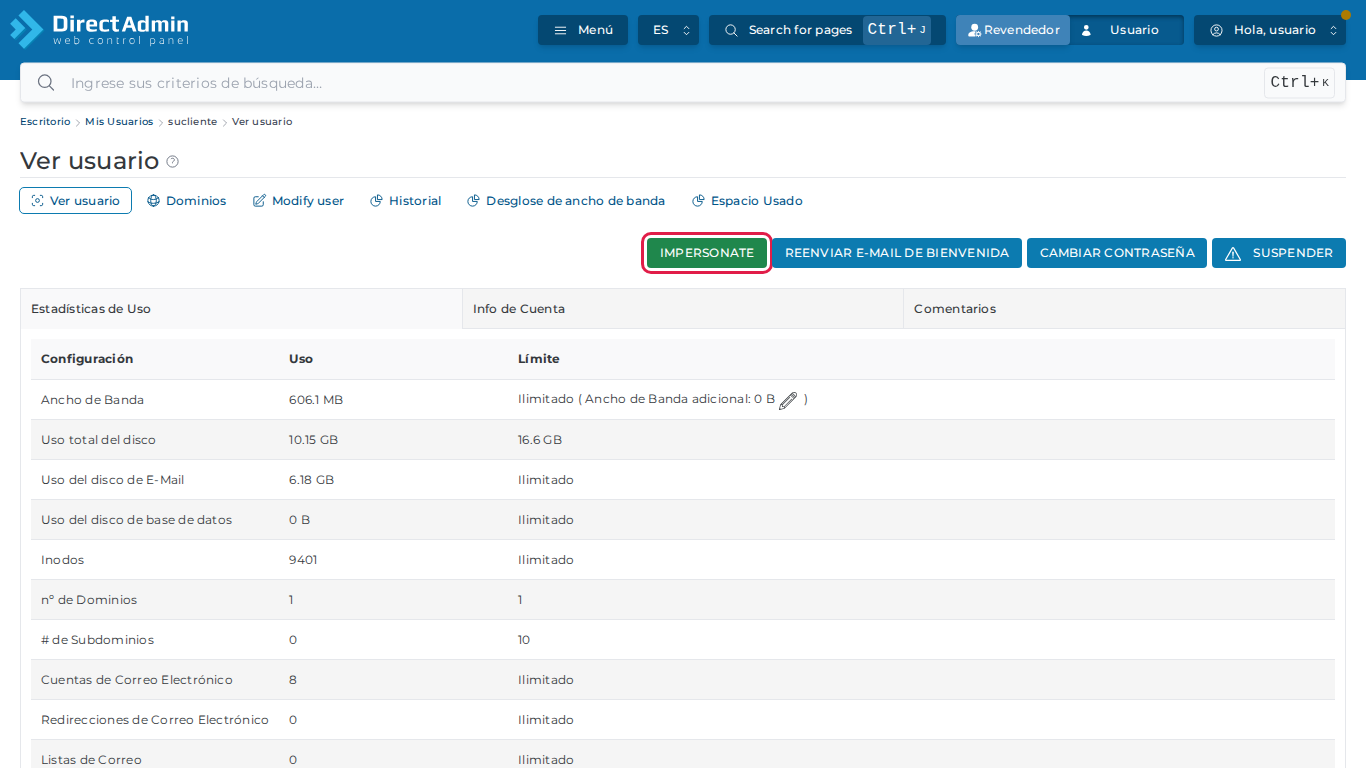Click the orange notification dot

pyautogui.click(x=1345, y=15)
